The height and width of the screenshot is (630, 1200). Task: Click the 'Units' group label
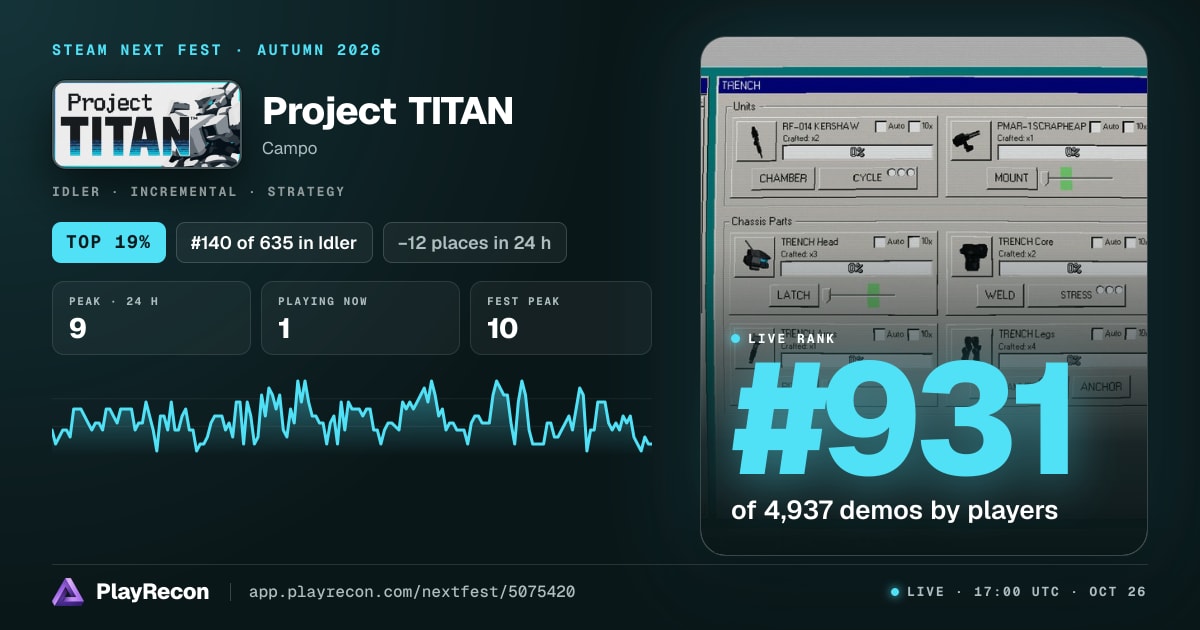[x=744, y=105]
